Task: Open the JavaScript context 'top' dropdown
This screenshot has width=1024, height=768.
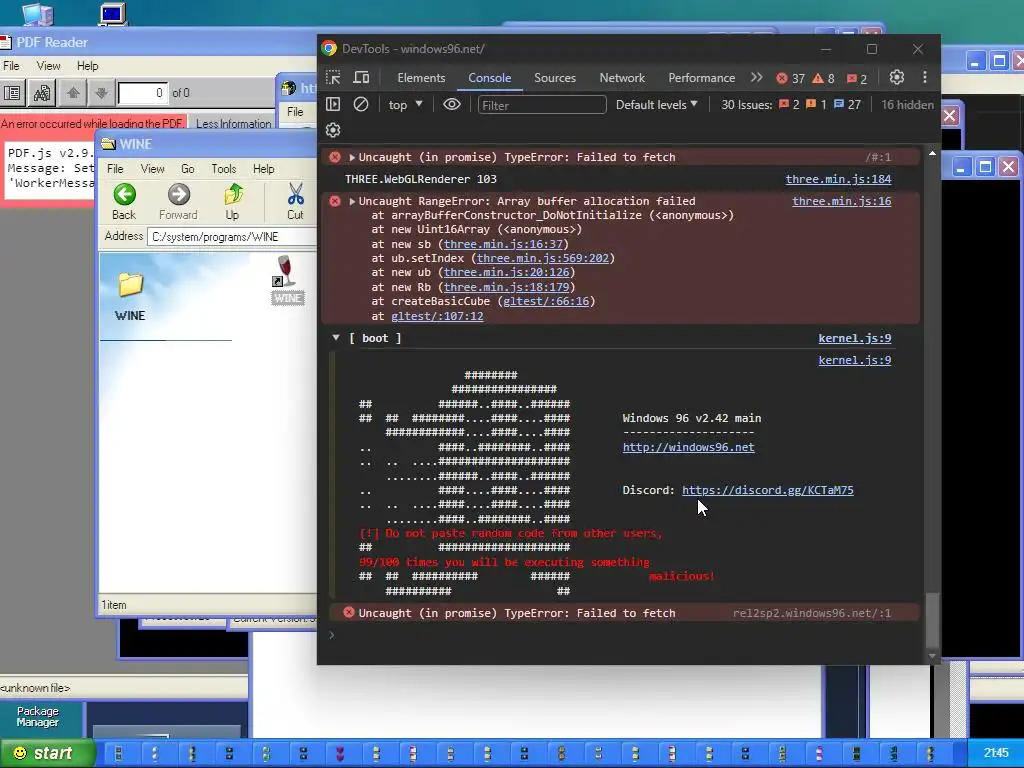Action: coord(406,104)
